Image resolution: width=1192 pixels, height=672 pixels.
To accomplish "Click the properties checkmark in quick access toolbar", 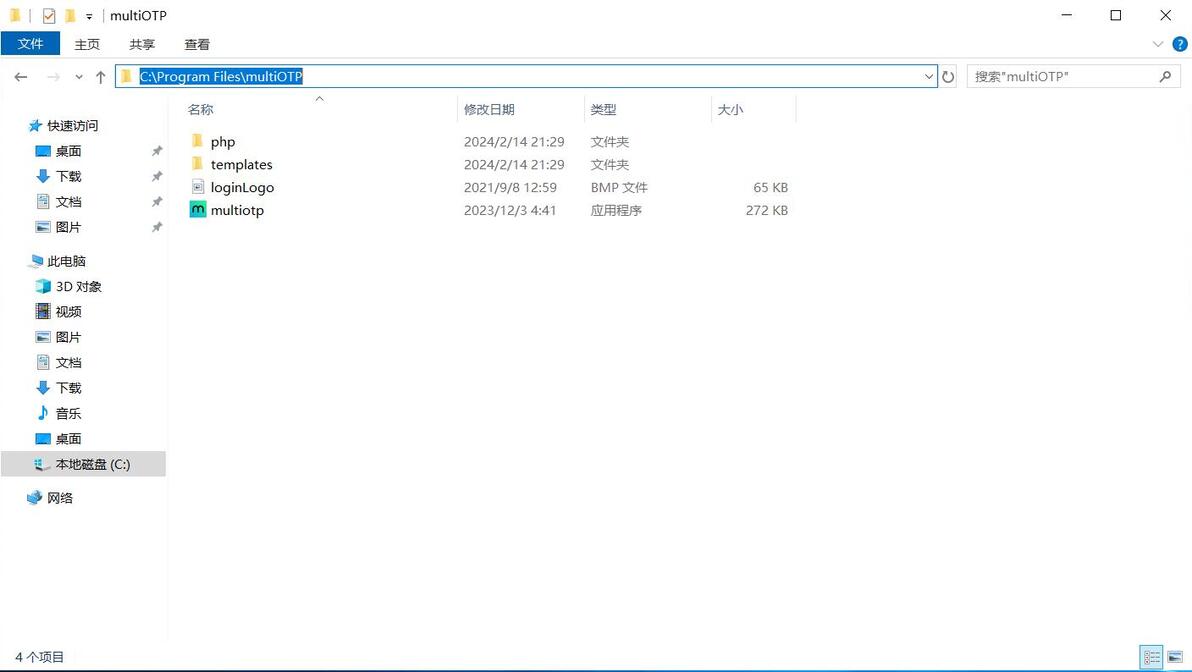I will click(49, 15).
